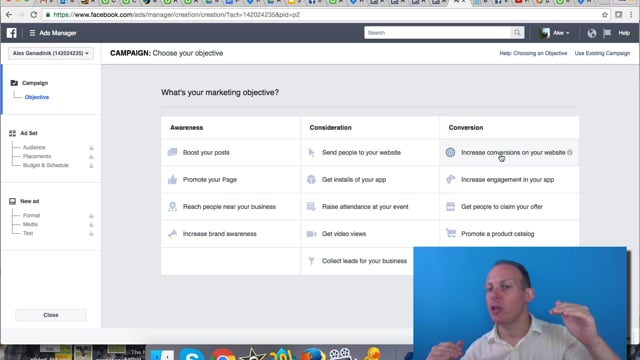The height and width of the screenshot is (360, 640).
Task: Click the Campaign heading in sidebar
Action: [x=35, y=83]
